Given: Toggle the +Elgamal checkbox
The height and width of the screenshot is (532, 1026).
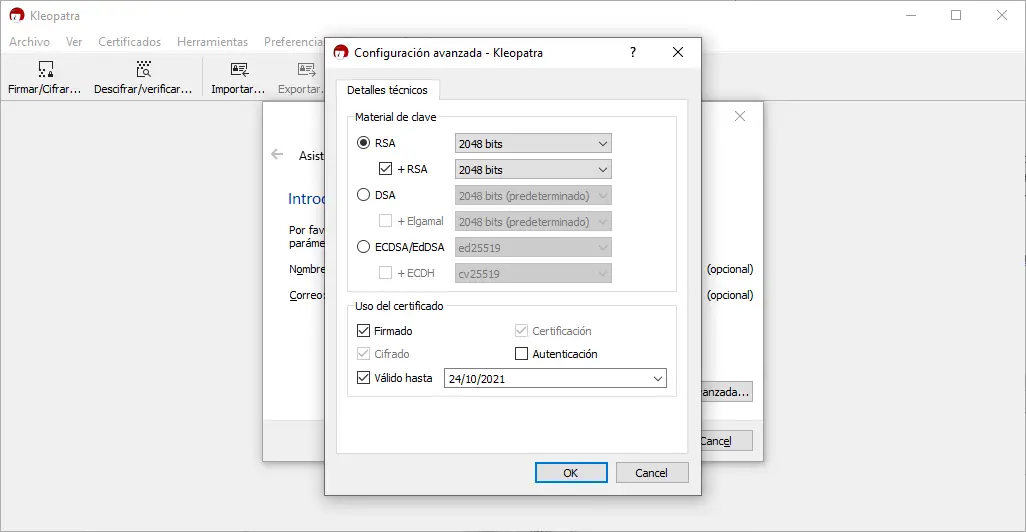Looking at the screenshot, I should [x=385, y=221].
